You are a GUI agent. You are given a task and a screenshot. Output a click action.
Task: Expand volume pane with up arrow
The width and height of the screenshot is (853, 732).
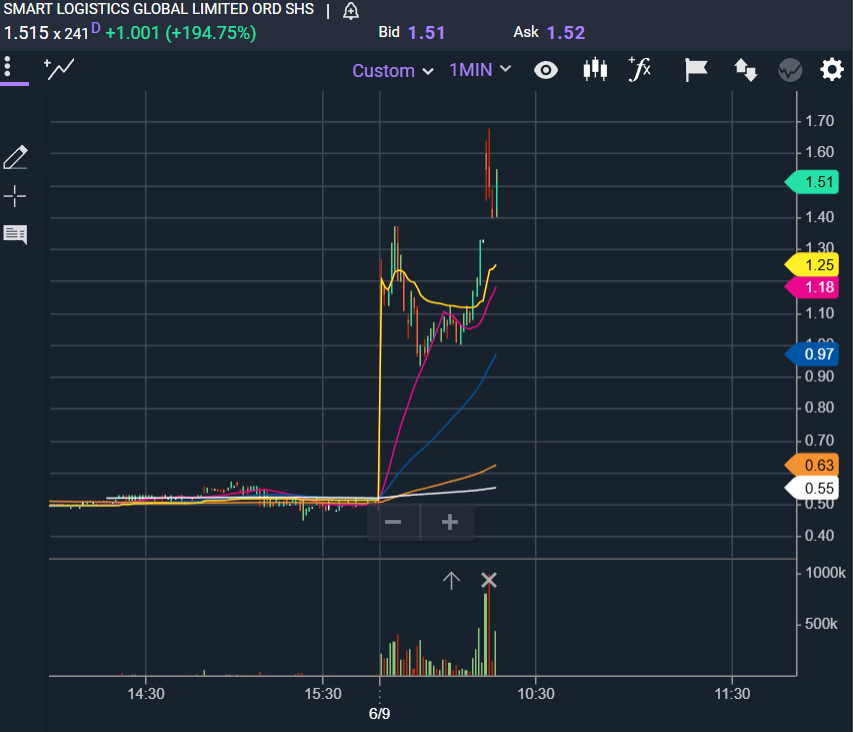[x=451, y=580]
